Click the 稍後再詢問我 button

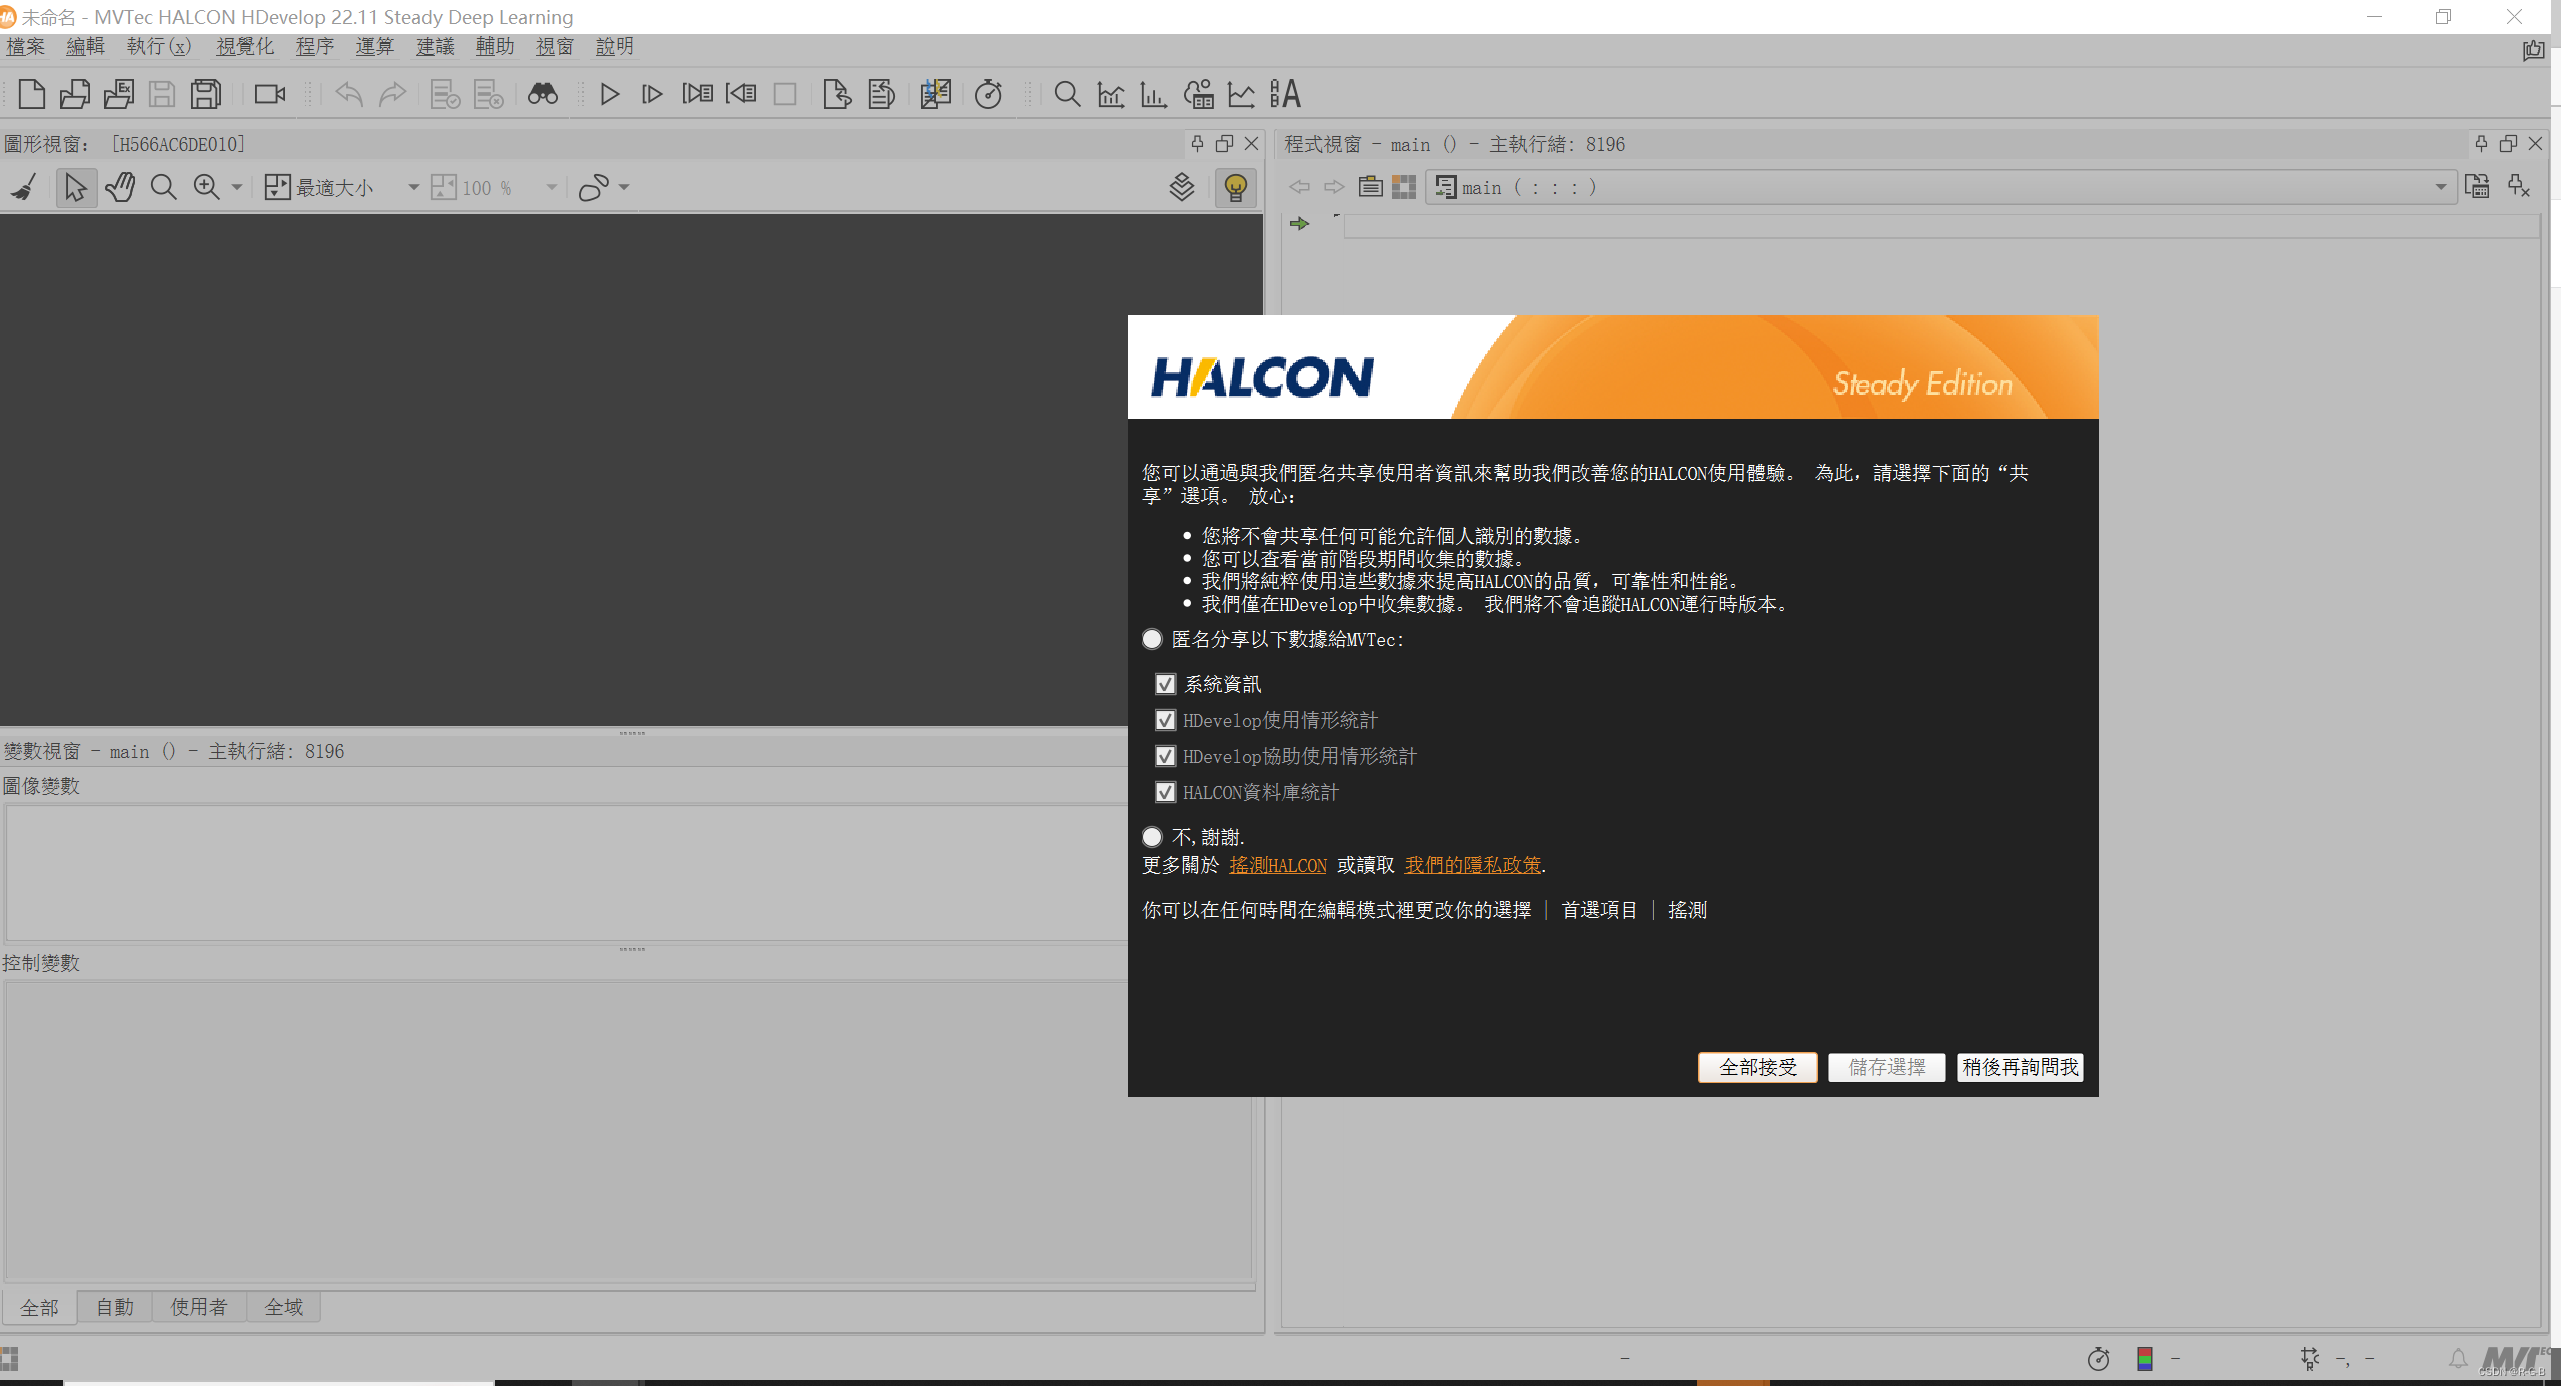coord(2021,1067)
